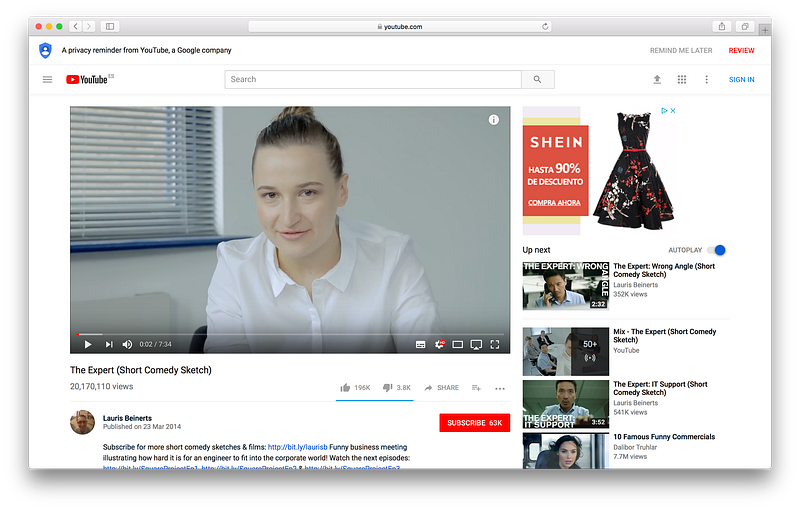Click the search magnifier button

[x=537, y=80]
